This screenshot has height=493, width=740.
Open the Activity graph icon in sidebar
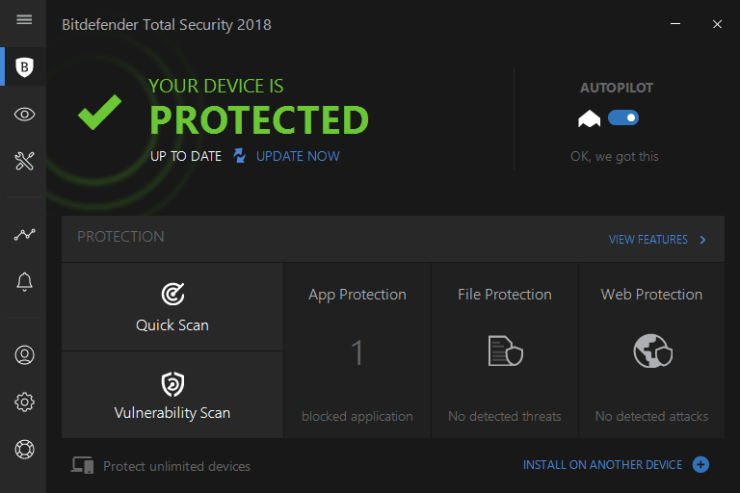click(25, 234)
